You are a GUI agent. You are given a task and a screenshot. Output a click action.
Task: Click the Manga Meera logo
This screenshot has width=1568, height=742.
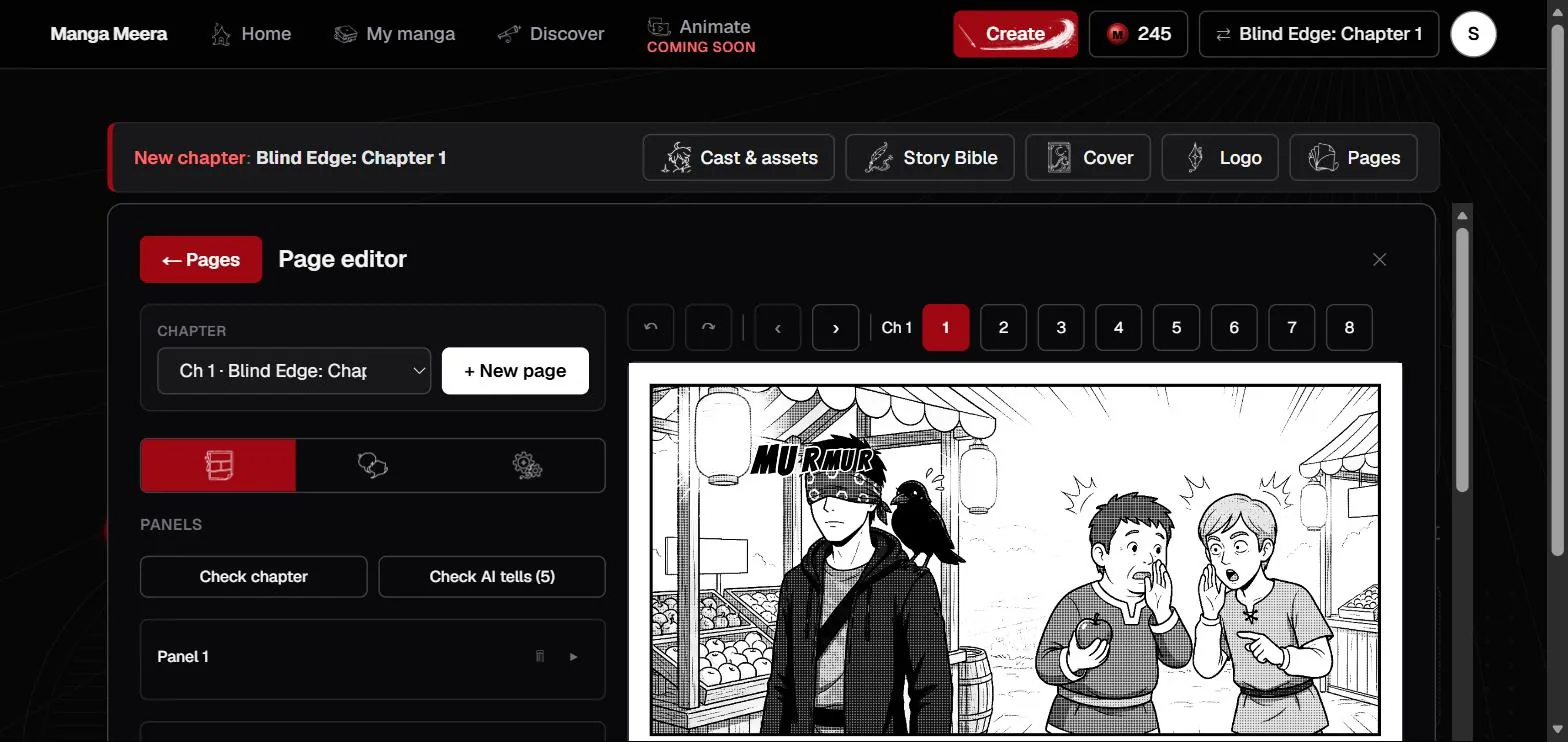pos(109,34)
